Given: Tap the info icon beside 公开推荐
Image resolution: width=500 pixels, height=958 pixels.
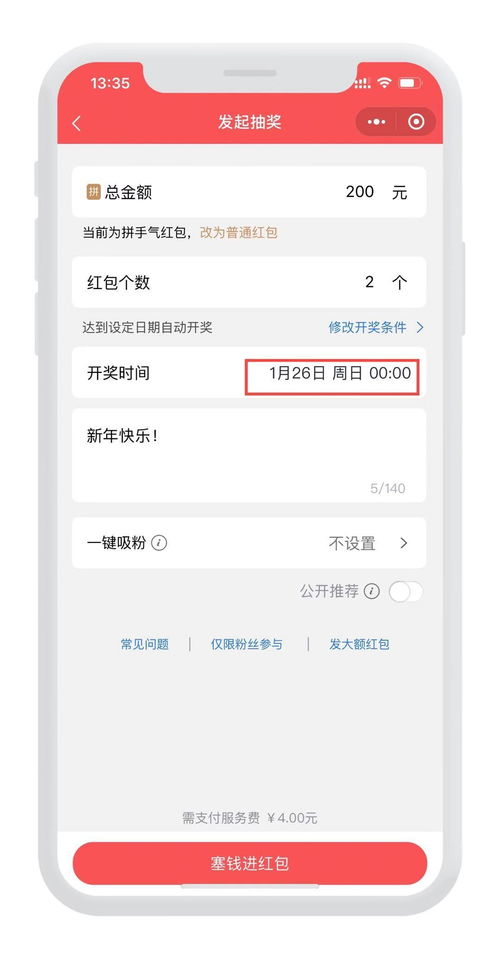Looking at the screenshot, I should [372, 591].
